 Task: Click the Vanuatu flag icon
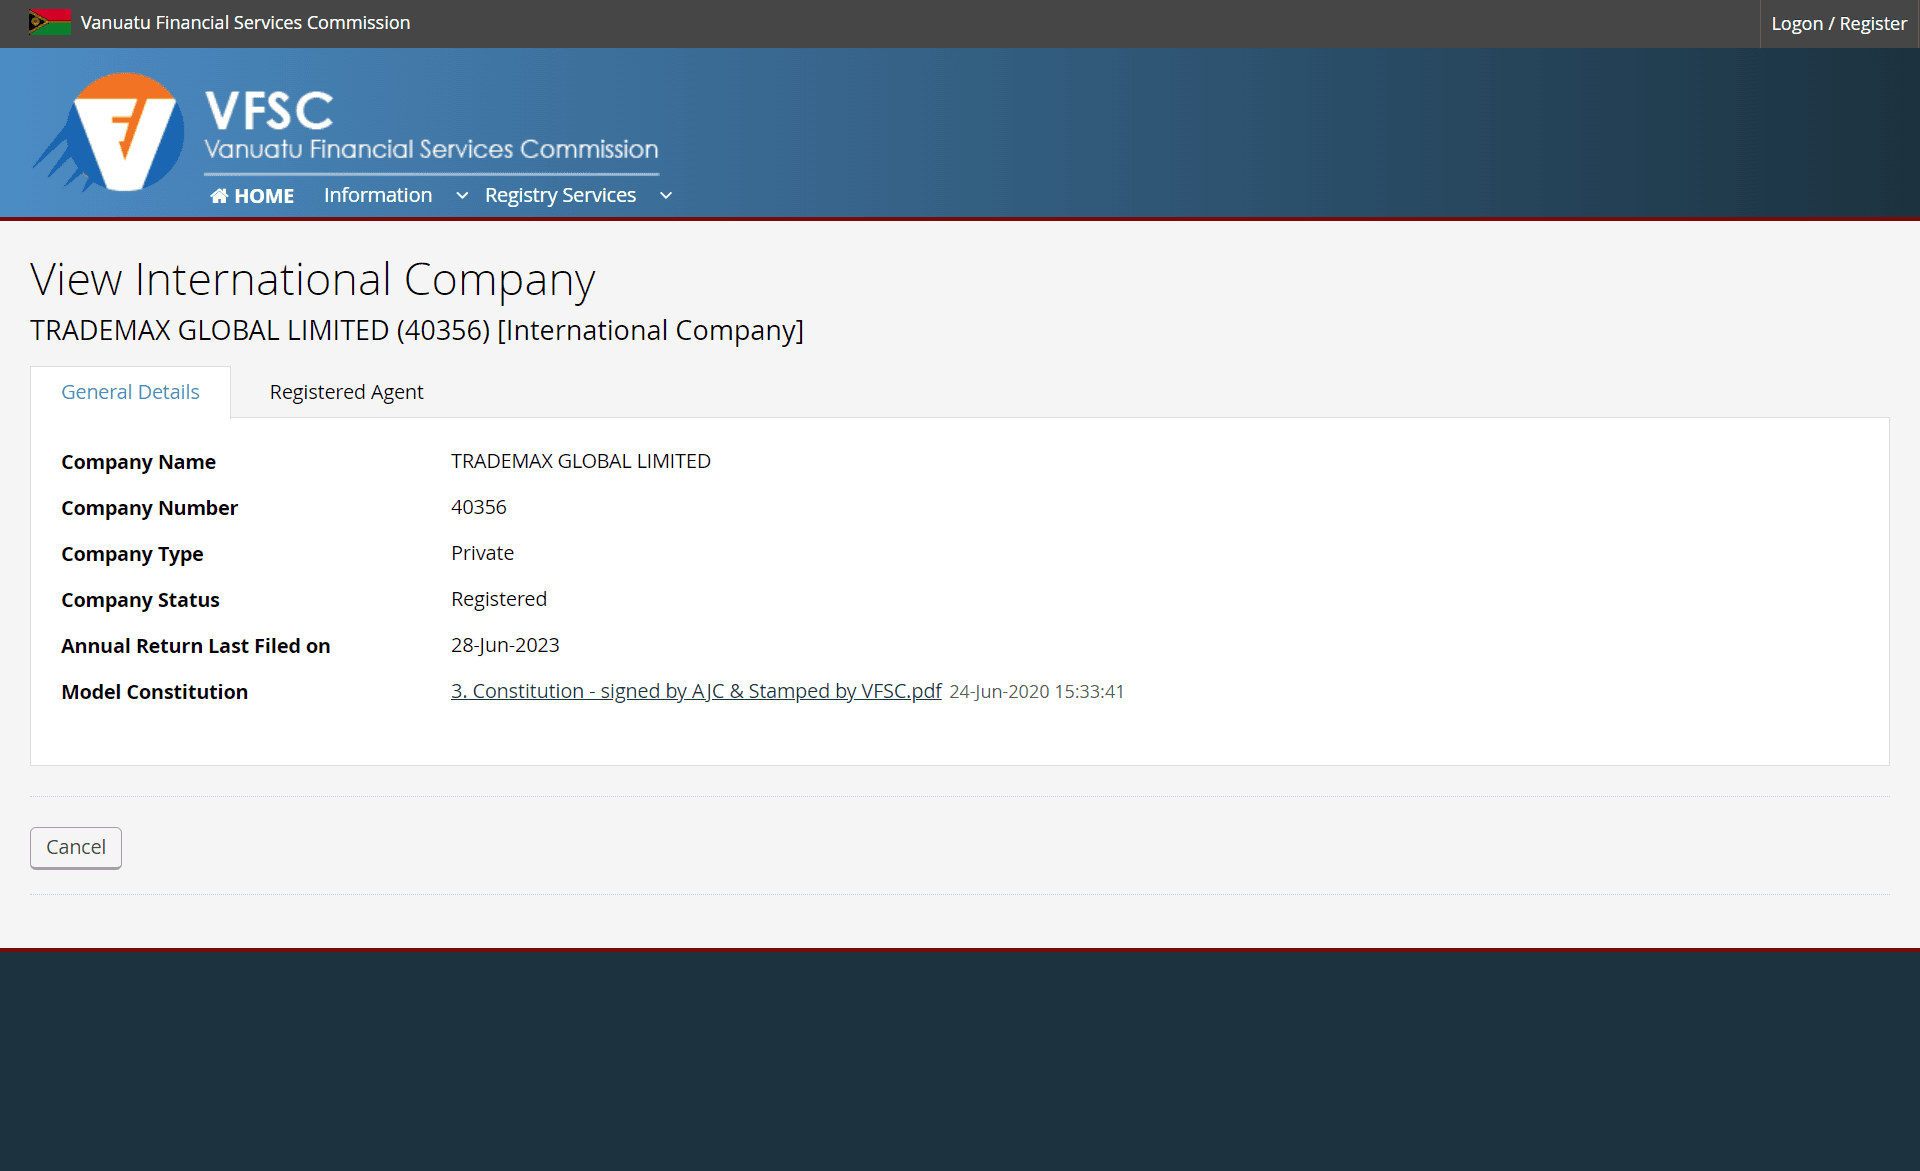[x=50, y=22]
